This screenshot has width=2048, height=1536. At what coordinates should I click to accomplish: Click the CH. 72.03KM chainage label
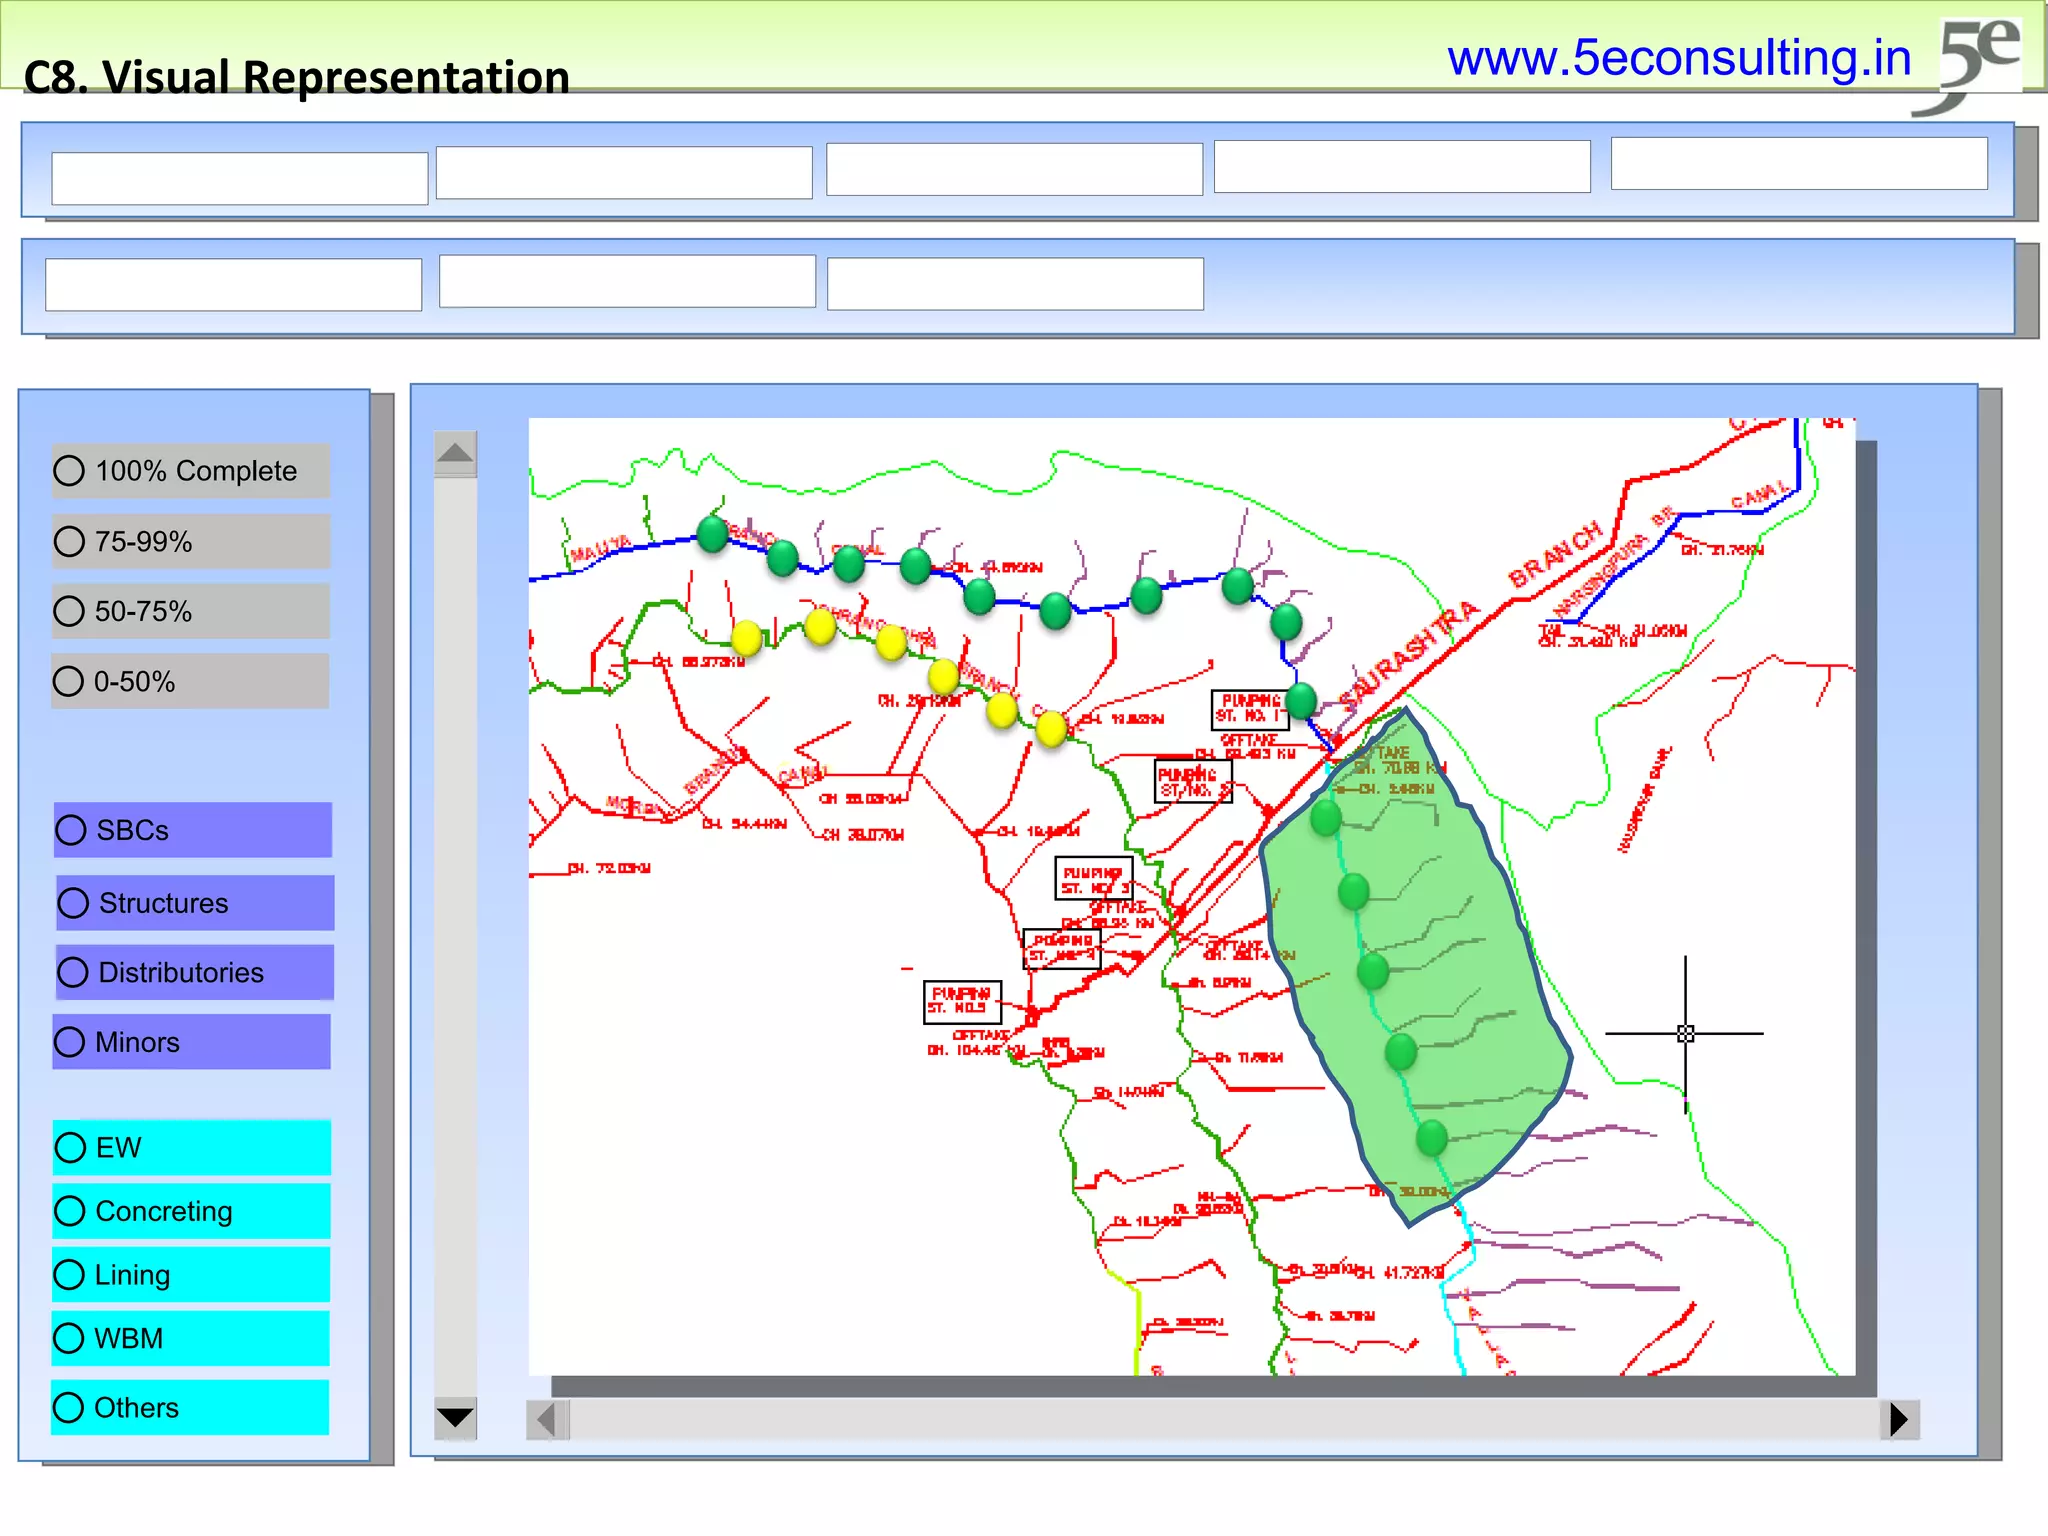click(x=609, y=868)
